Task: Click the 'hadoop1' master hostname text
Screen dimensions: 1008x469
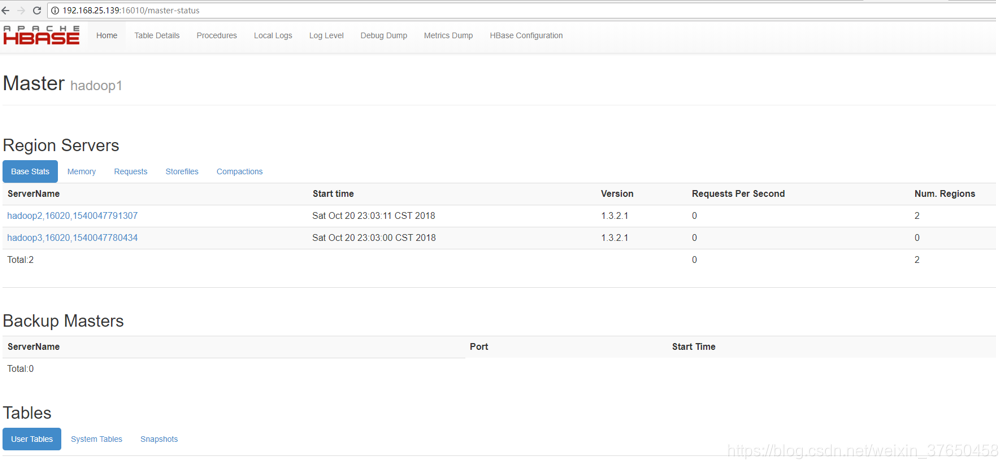Action: click(96, 85)
